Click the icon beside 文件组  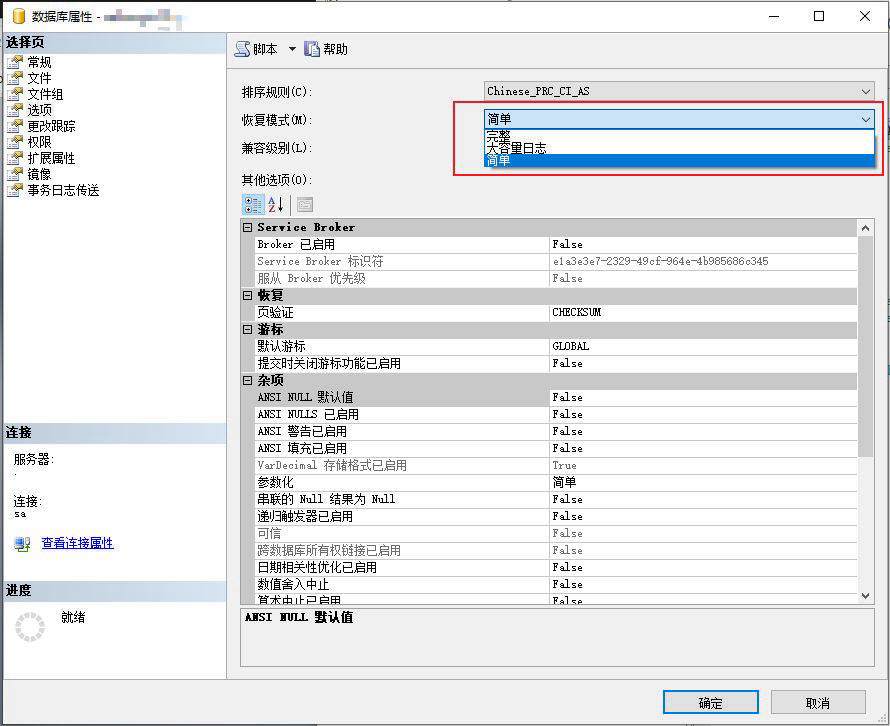tap(15, 94)
